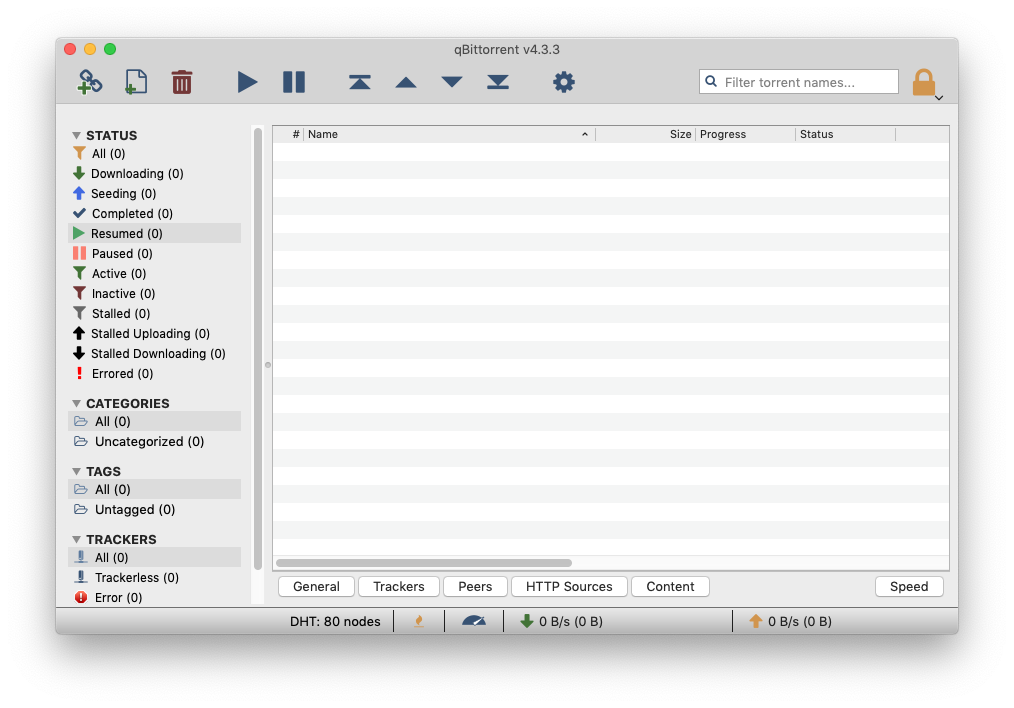Screen dimensions: 1014x708
Task: Select Untagged (0) tag
Action: 154,510
